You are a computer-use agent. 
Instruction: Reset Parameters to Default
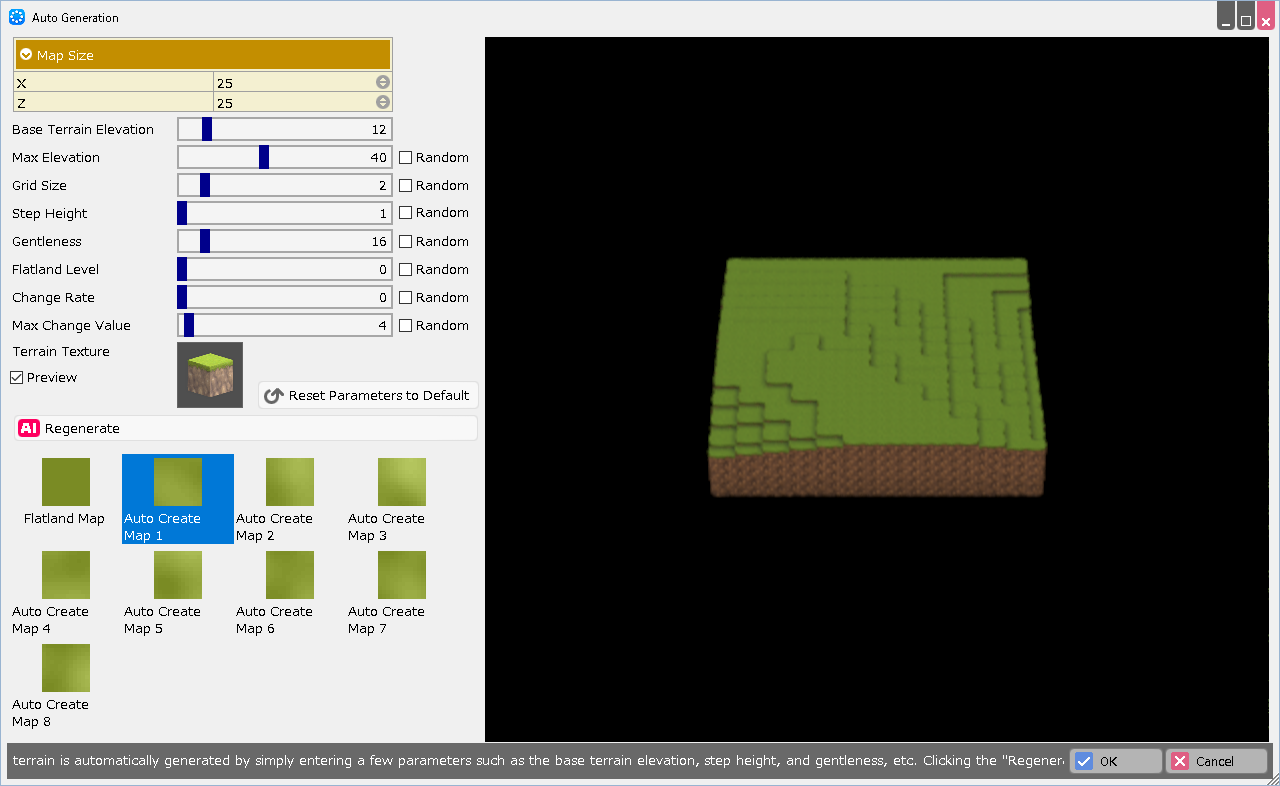click(368, 396)
